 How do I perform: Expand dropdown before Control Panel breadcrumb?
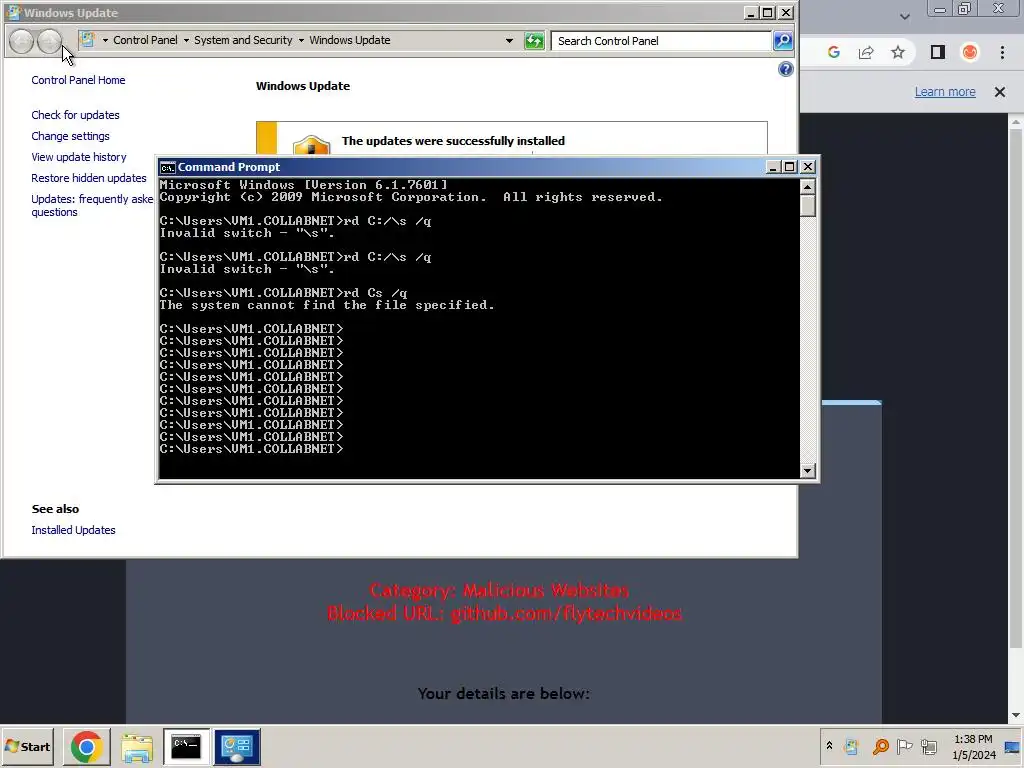104,40
